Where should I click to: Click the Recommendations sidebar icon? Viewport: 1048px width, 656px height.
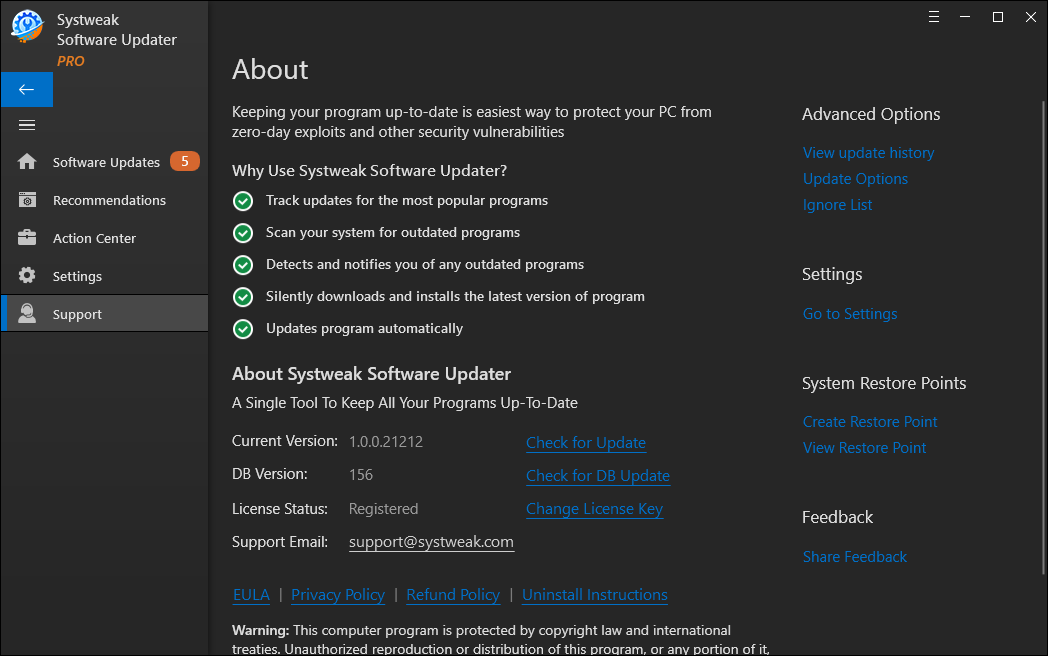[x=27, y=200]
